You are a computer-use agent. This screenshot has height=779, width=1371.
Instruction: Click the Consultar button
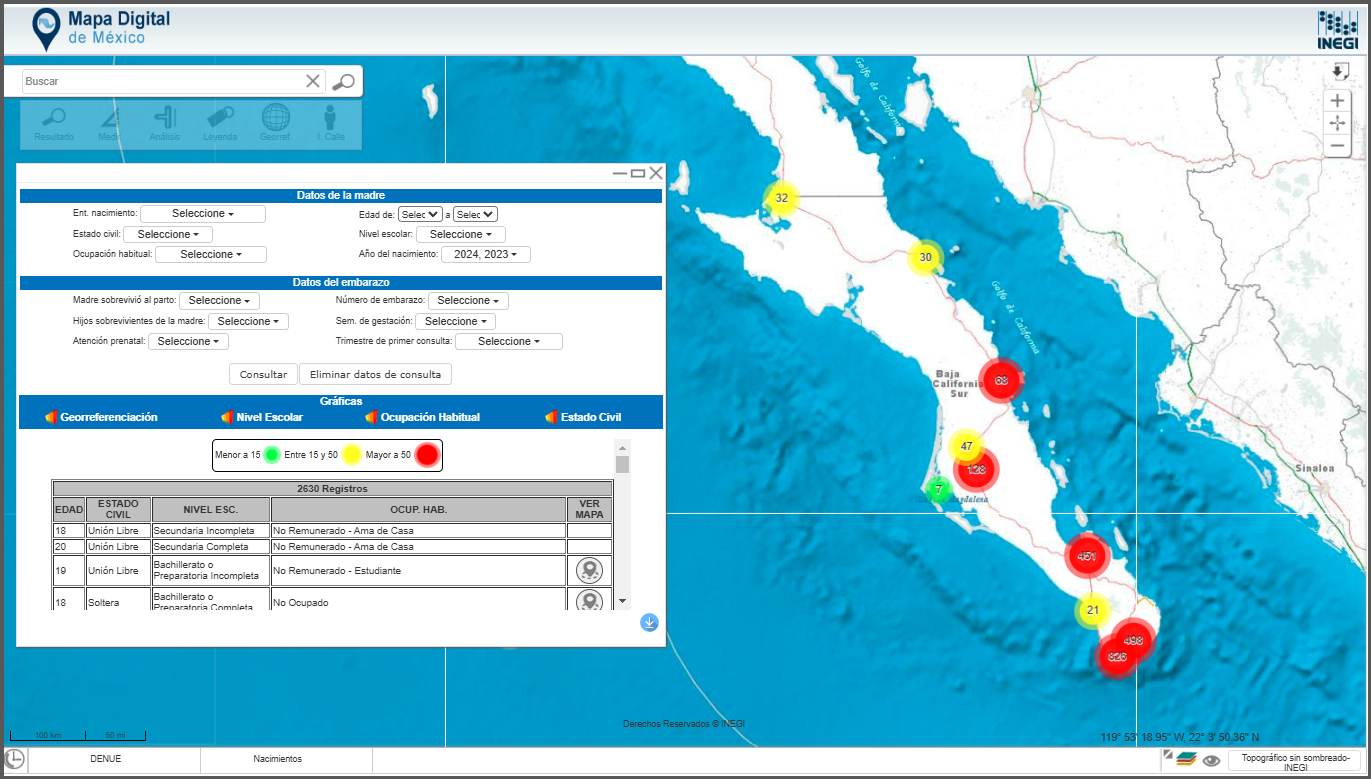point(263,374)
